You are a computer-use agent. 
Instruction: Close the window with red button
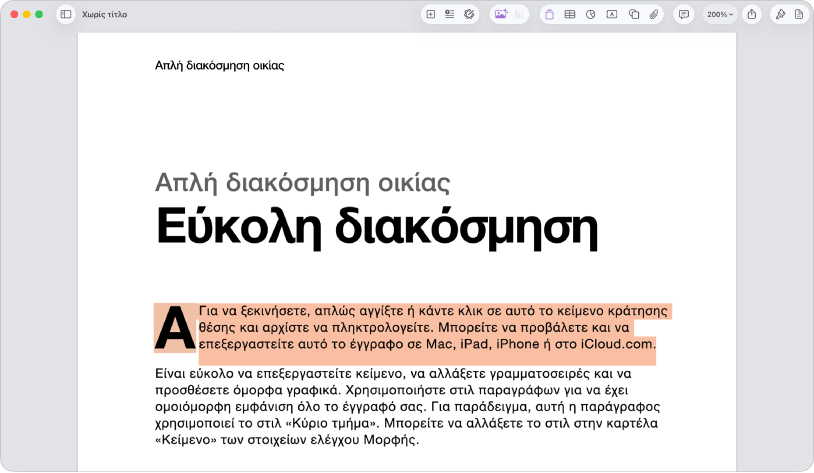pyautogui.click(x=14, y=15)
